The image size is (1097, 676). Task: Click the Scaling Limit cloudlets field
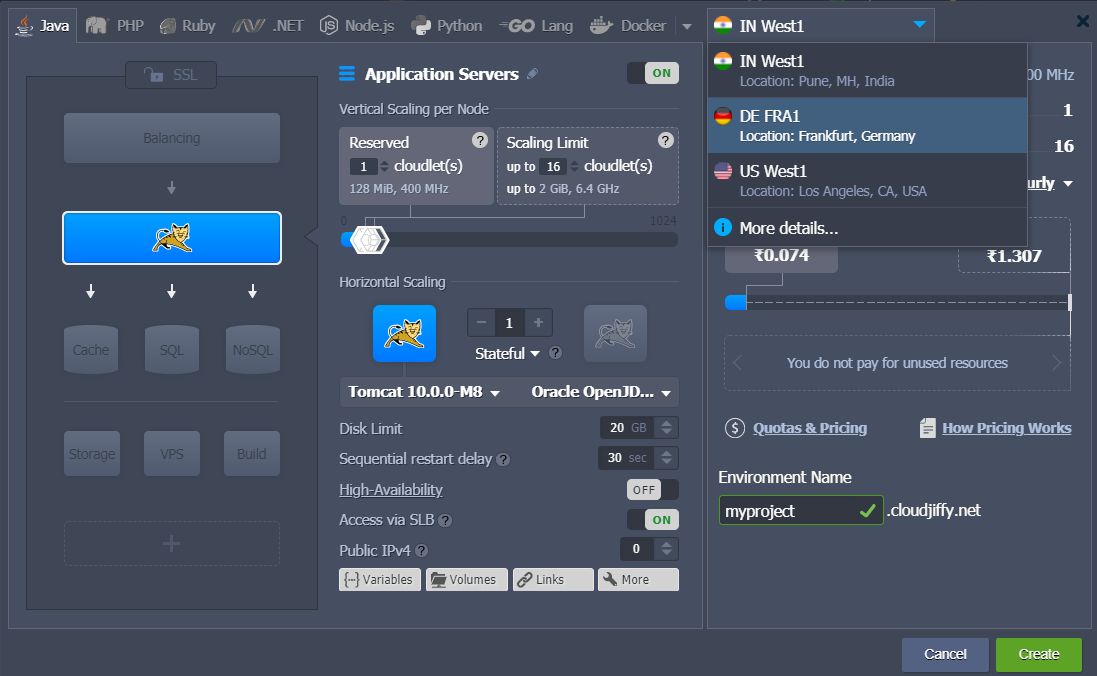553,167
